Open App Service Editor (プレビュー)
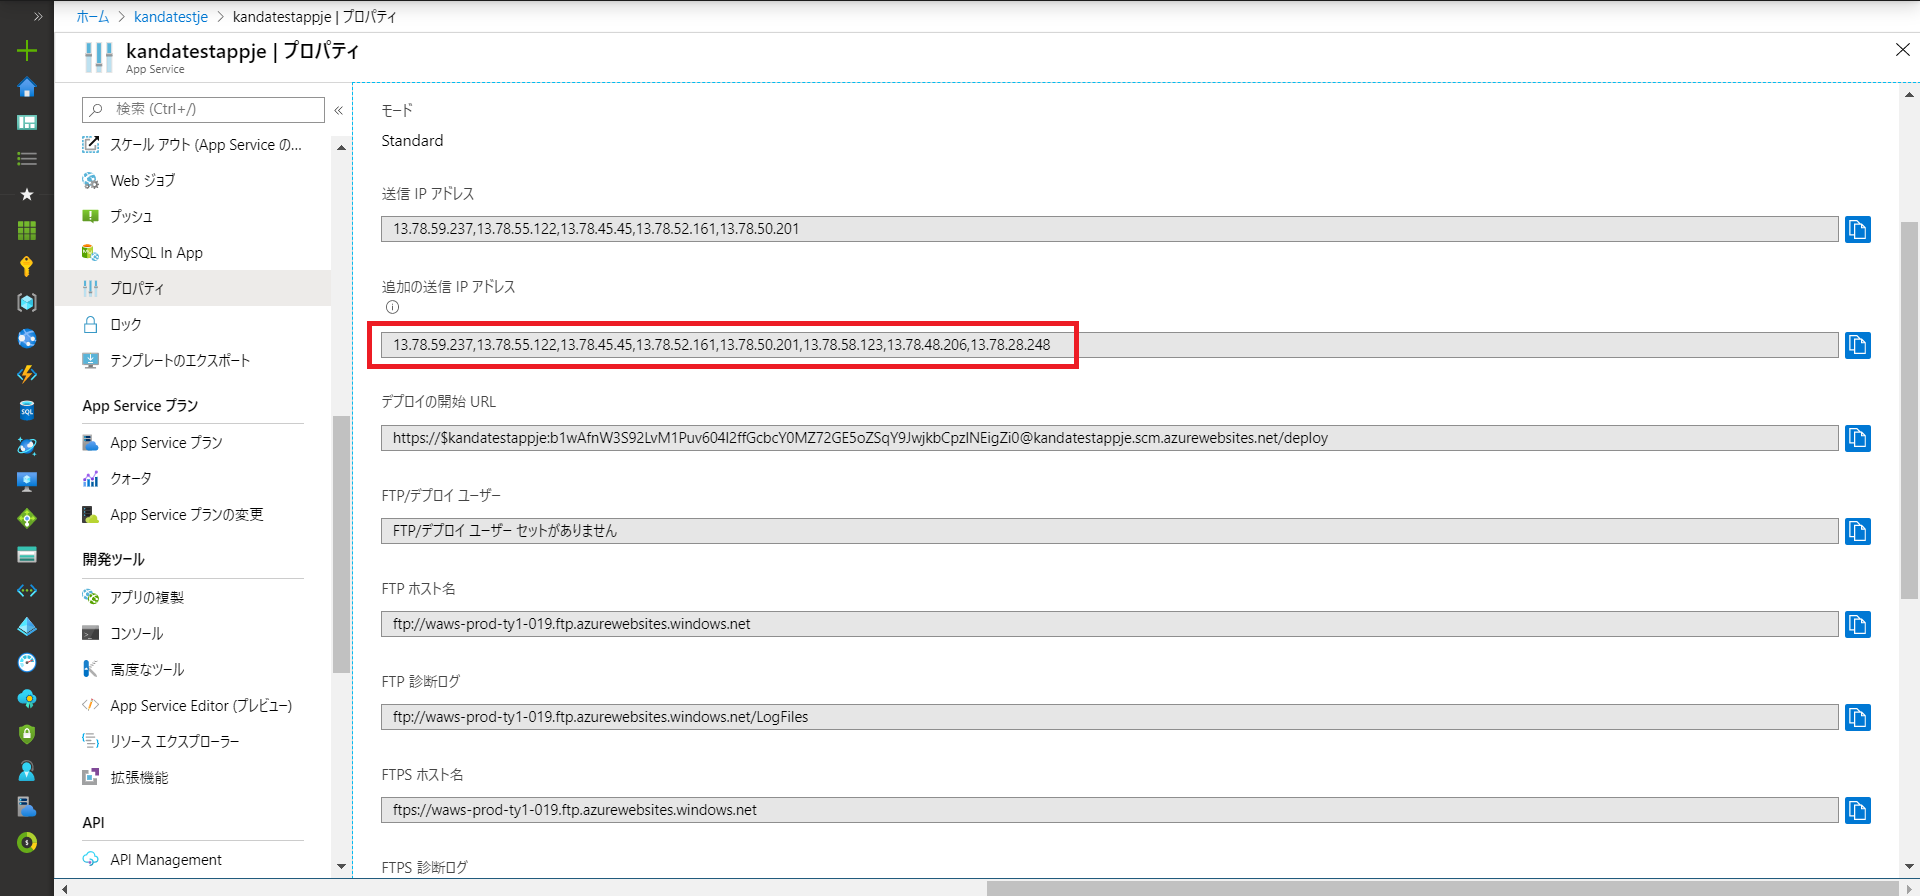Viewport: 1920px width, 896px height. click(200, 706)
